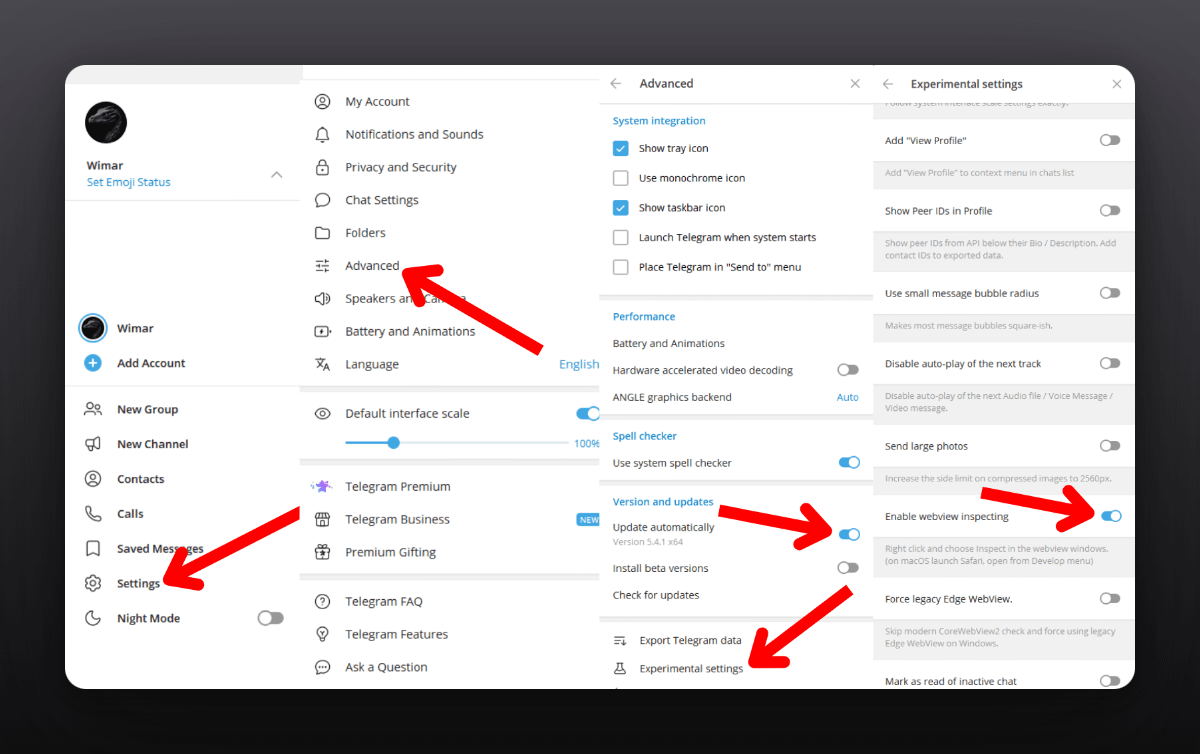Click the Folders folder icon
This screenshot has width=1200, height=754.
point(322,233)
